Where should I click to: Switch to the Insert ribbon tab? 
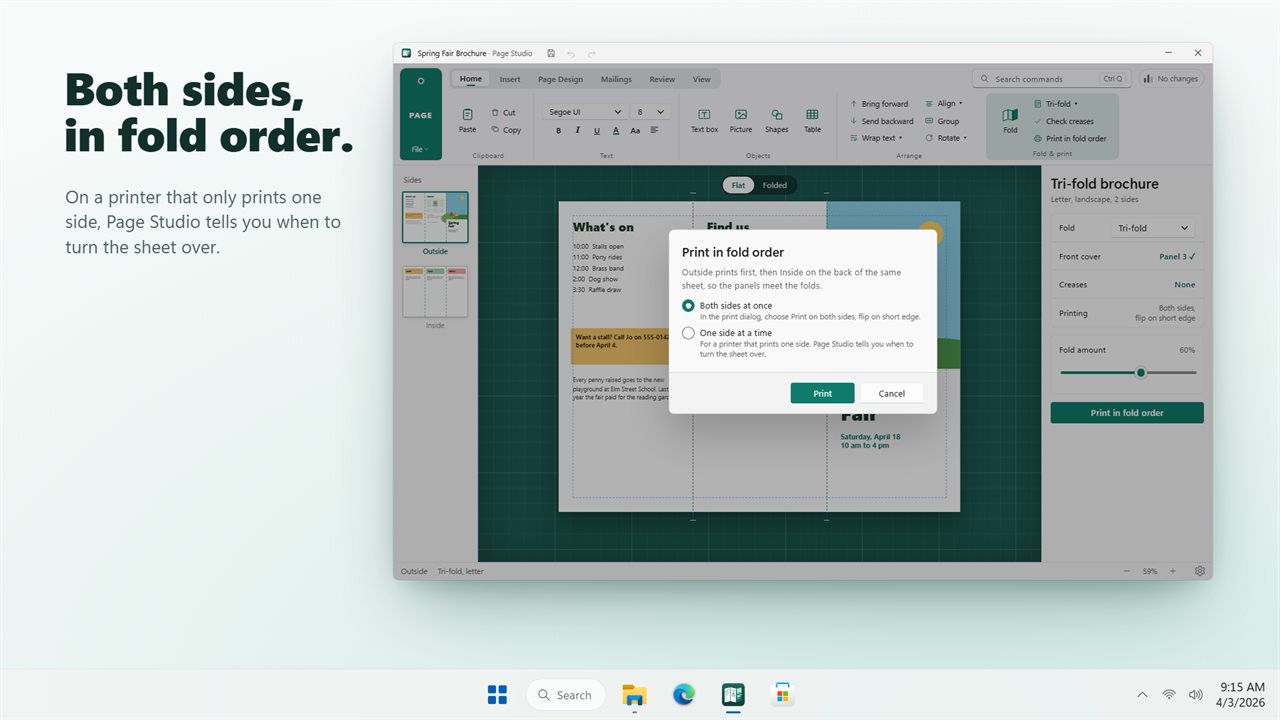(510, 79)
